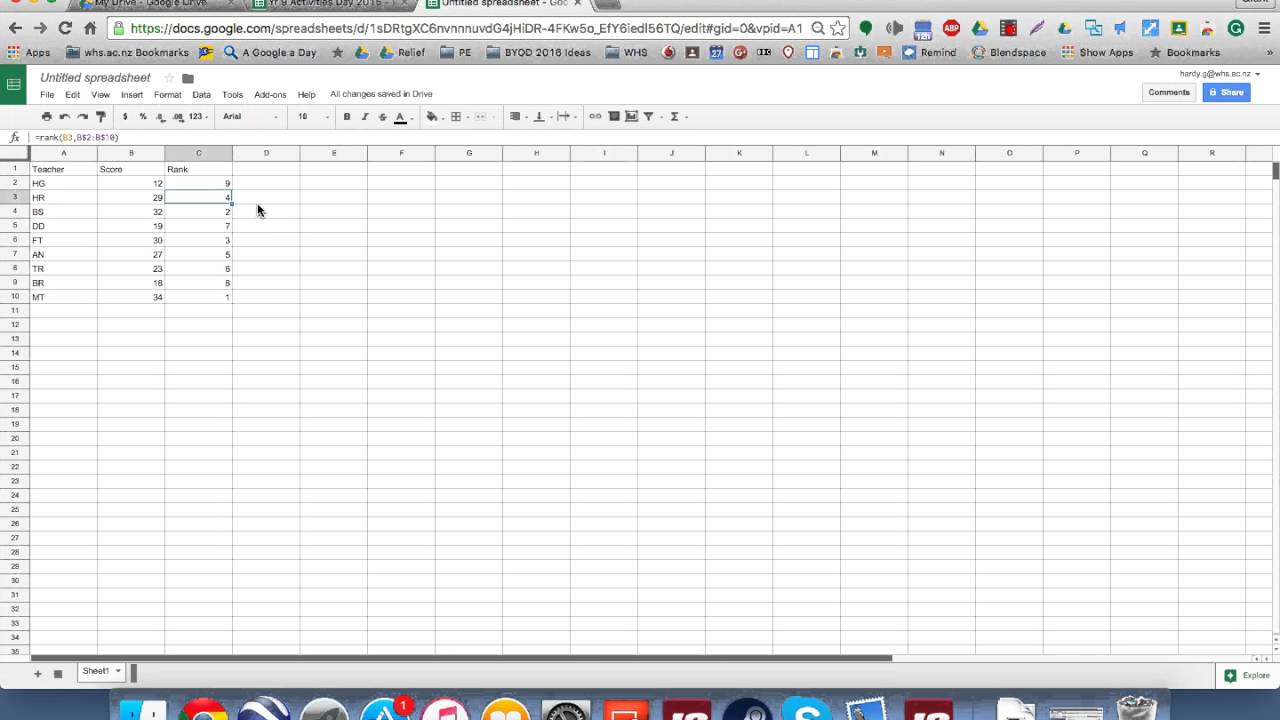Open the font size 10 dropdown
The width and height of the screenshot is (1280, 720).
313,117
